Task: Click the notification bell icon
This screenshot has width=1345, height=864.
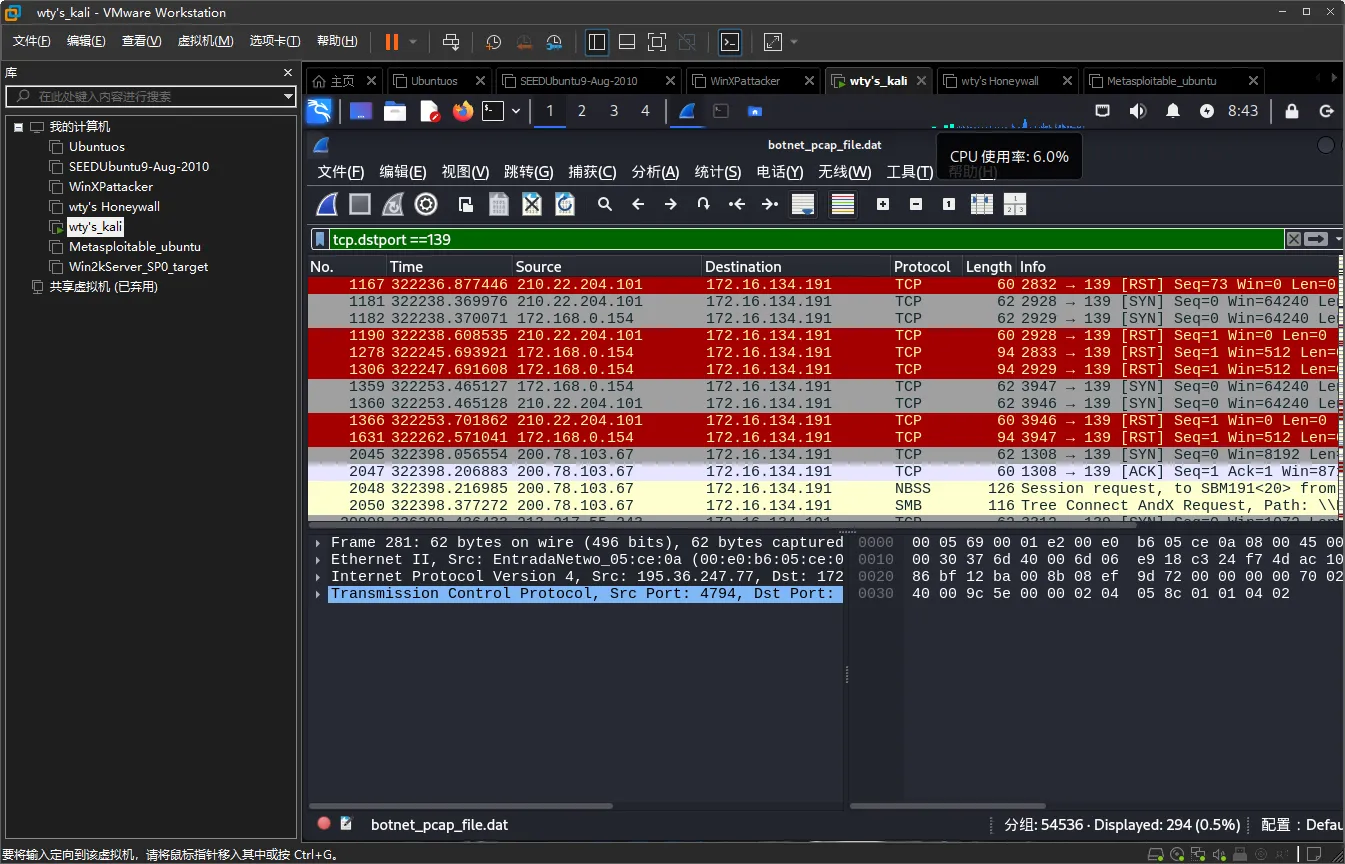Action: 1173,111
